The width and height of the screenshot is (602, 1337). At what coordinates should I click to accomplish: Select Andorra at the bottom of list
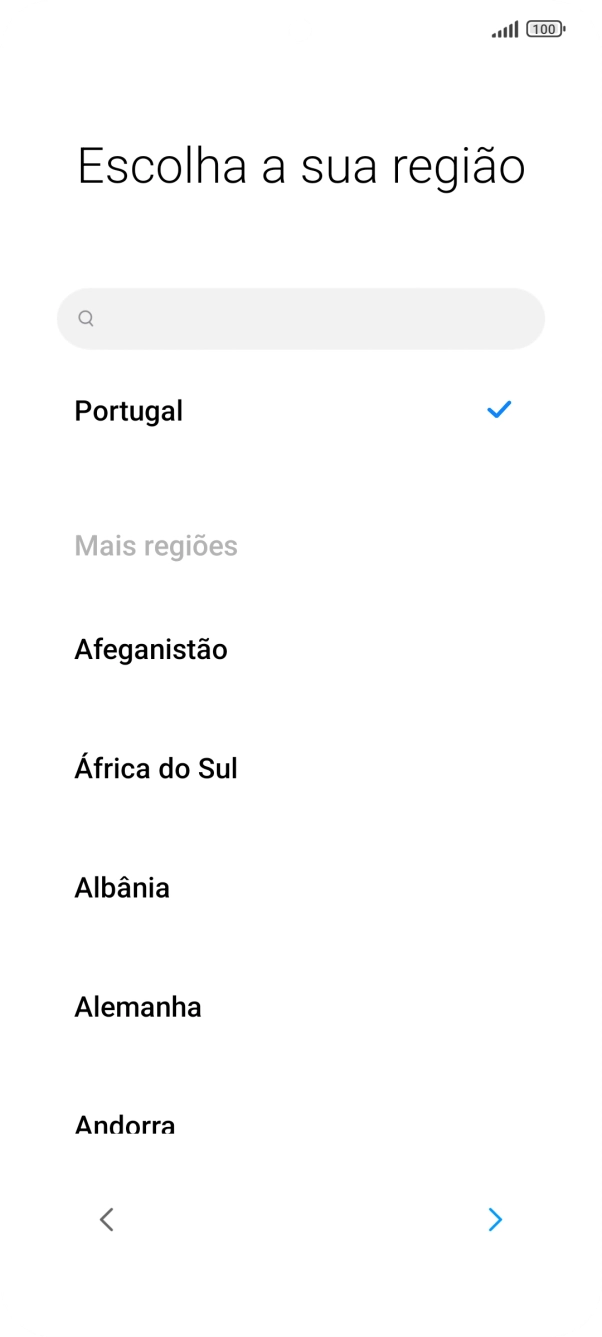point(124,1121)
